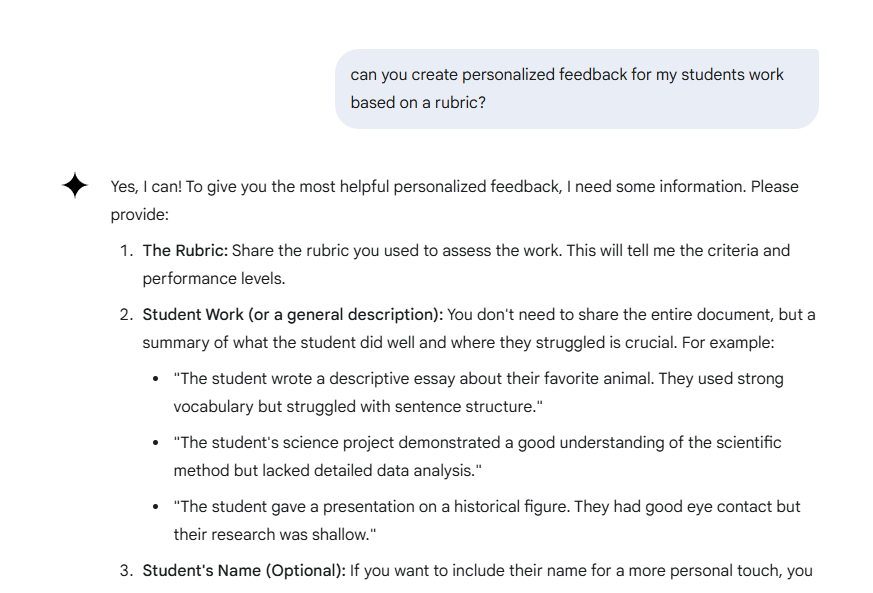Click the text "method but lacked detailed data analysis."

point(327,471)
